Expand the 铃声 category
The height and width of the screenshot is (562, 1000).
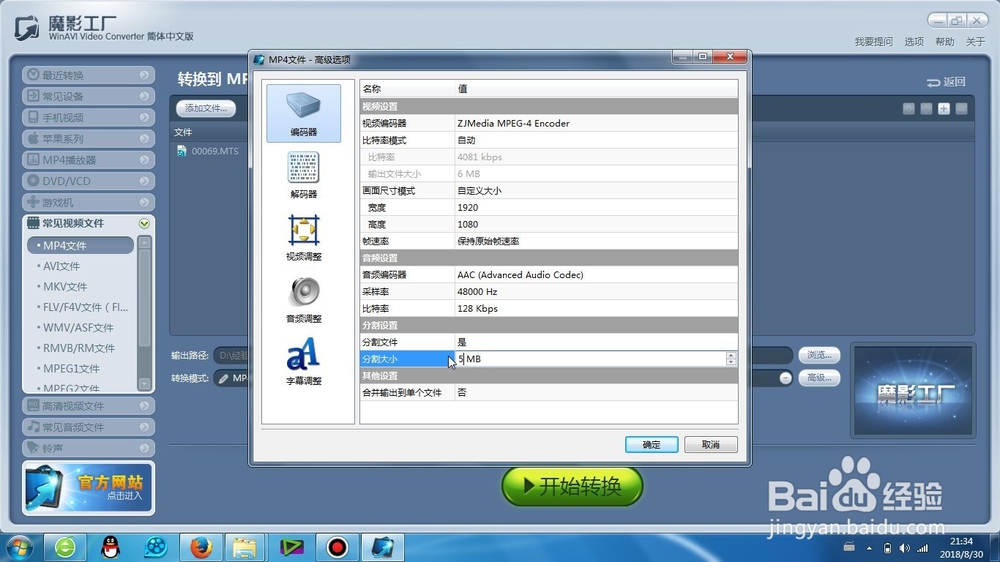pos(88,448)
